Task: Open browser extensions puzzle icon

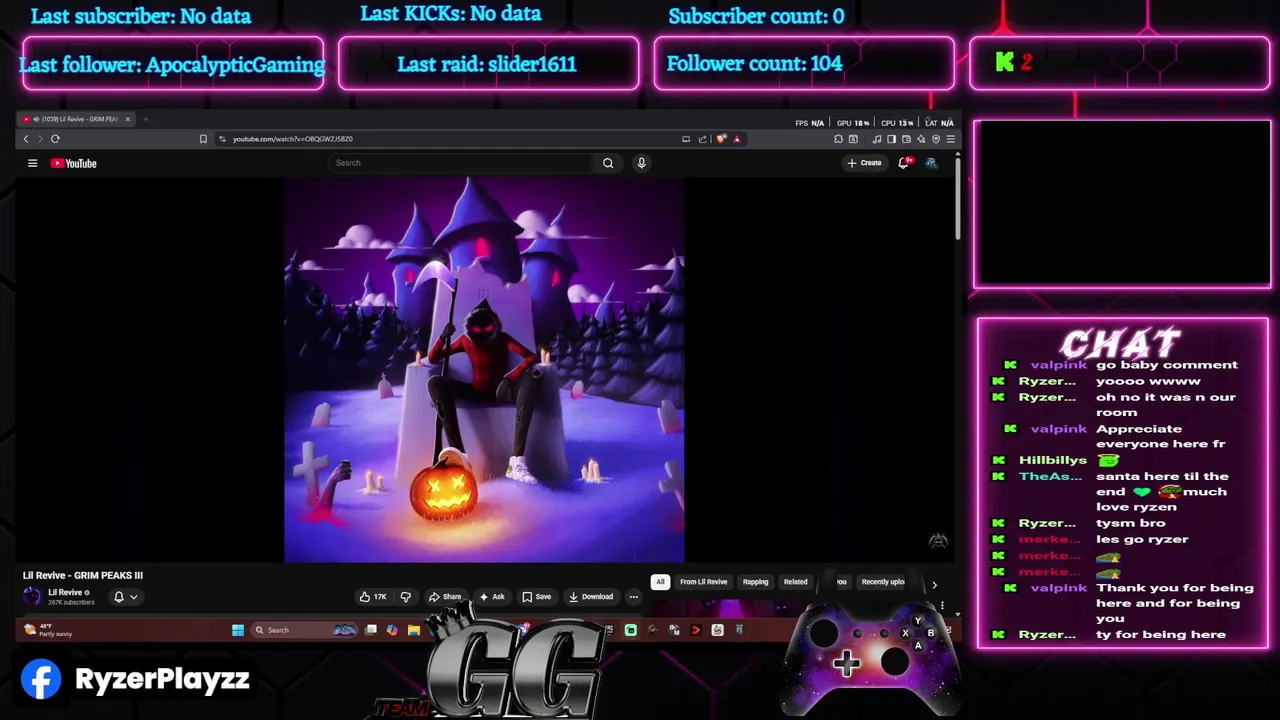Action: click(838, 139)
